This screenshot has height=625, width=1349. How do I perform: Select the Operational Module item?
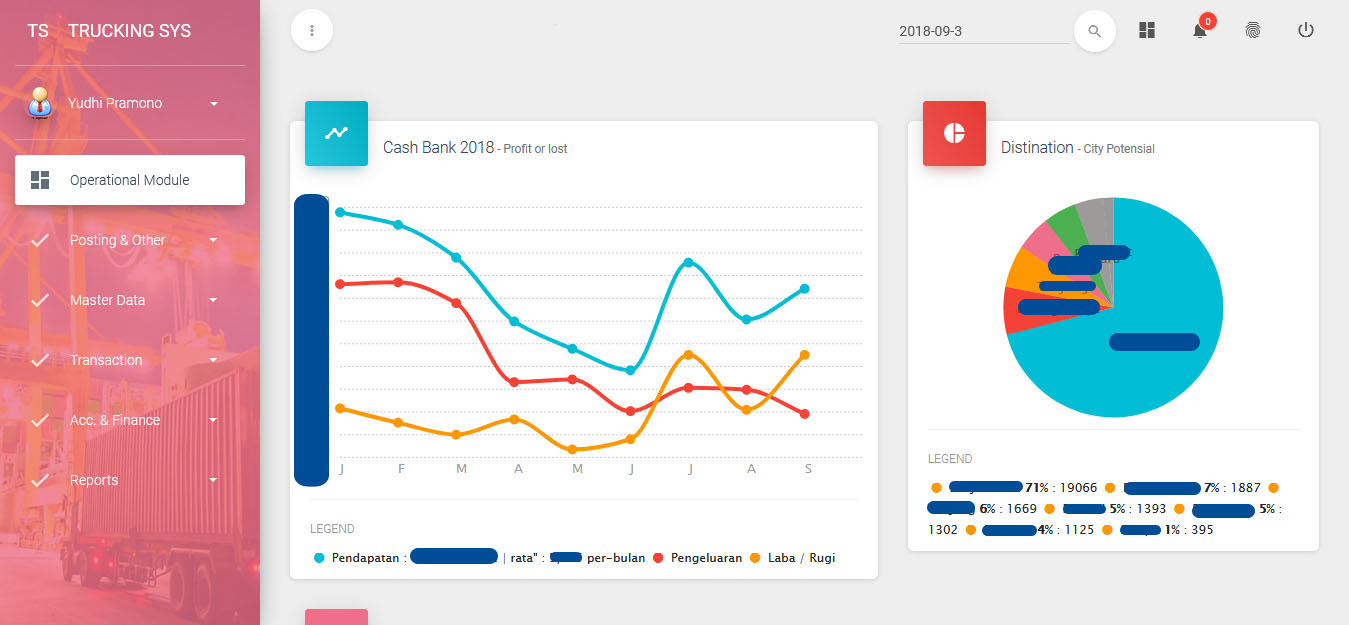(x=129, y=180)
